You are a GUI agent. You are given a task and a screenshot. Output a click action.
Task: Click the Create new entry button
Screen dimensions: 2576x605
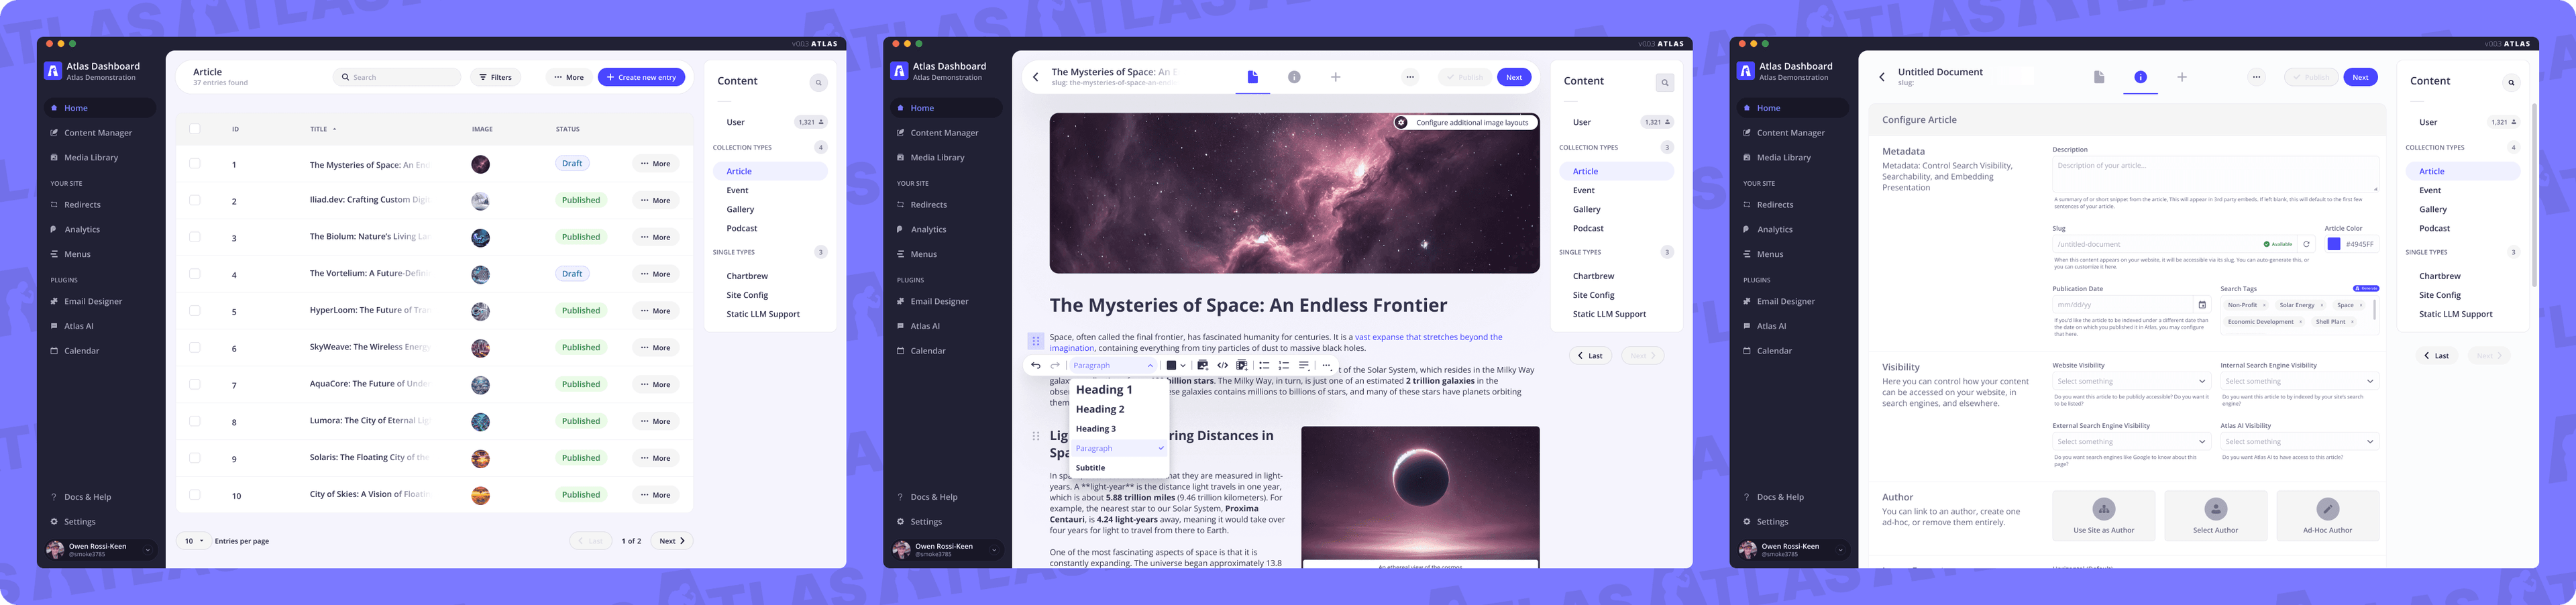641,77
